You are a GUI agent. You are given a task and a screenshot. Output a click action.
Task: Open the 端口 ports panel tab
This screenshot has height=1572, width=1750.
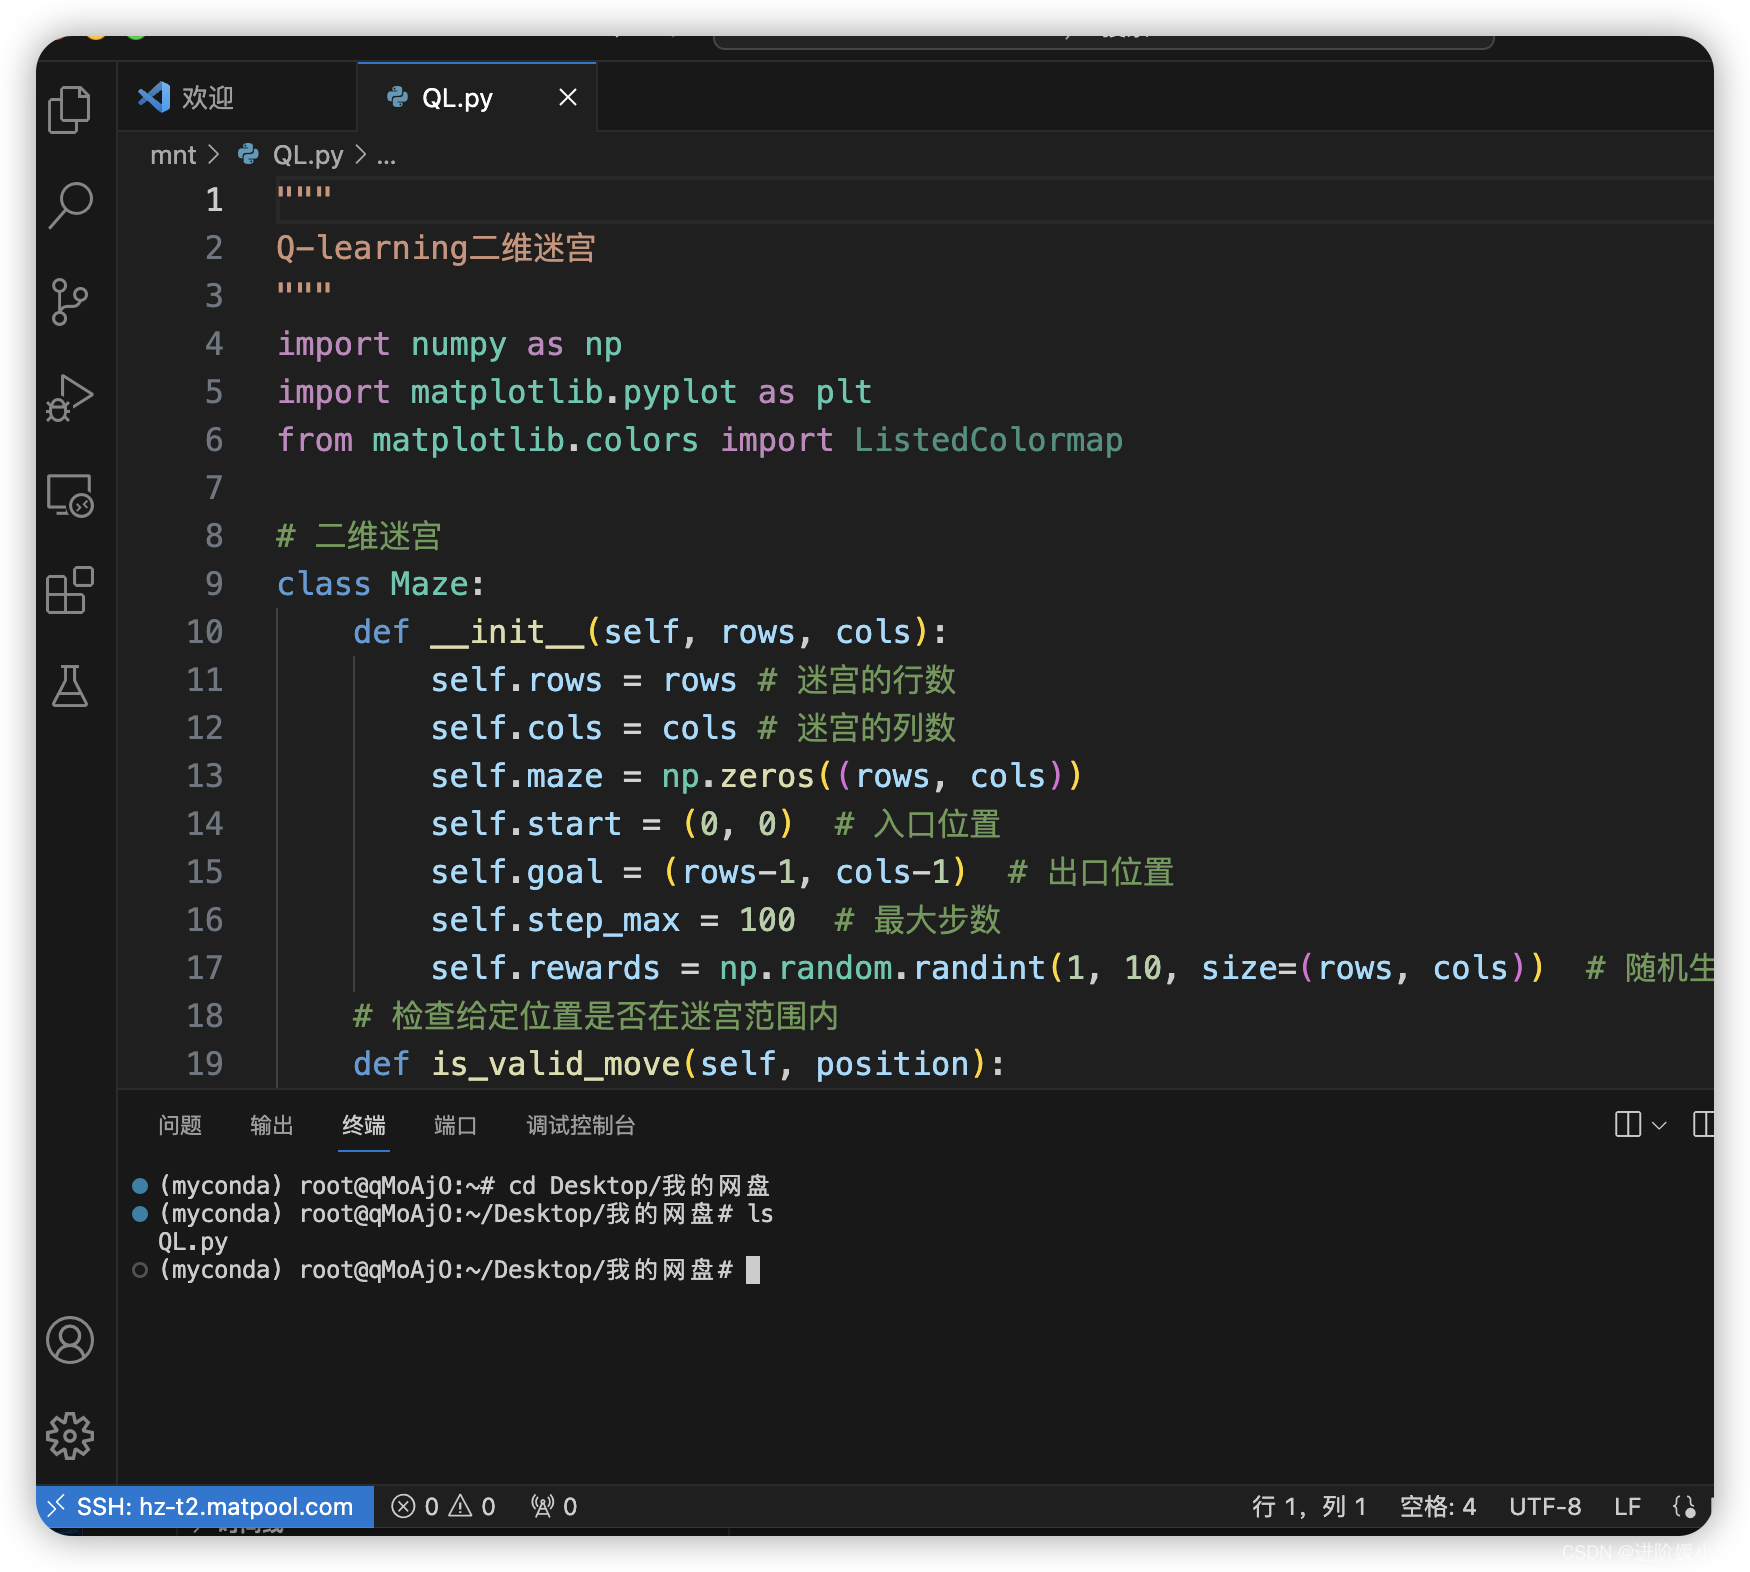tap(456, 1125)
